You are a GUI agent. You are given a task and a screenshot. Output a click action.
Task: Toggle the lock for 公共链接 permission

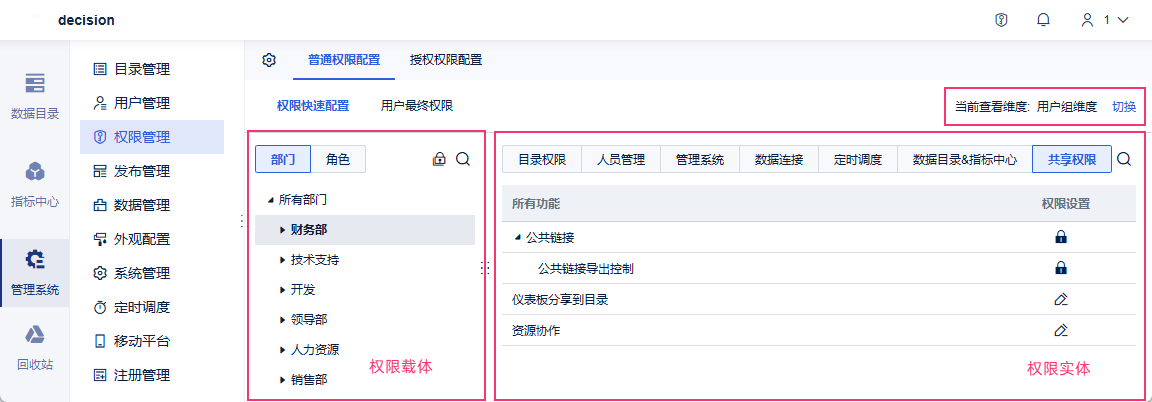(1061, 237)
